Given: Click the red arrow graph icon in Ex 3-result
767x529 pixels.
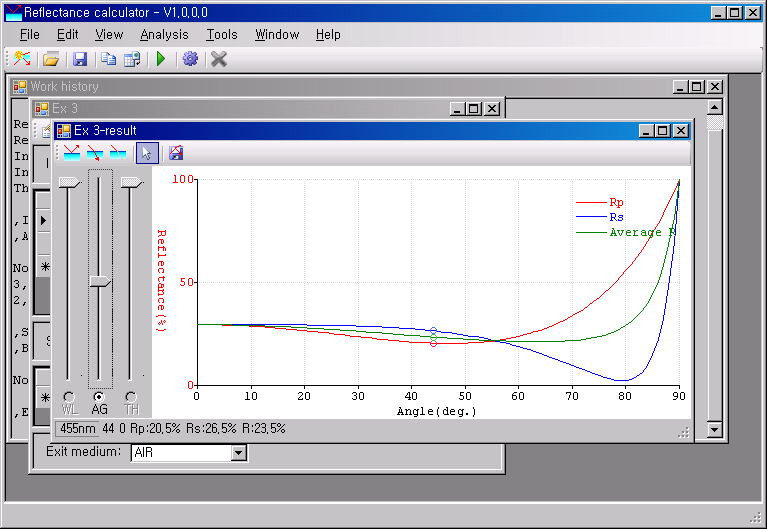Looking at the screenshot, I should 95,153.
